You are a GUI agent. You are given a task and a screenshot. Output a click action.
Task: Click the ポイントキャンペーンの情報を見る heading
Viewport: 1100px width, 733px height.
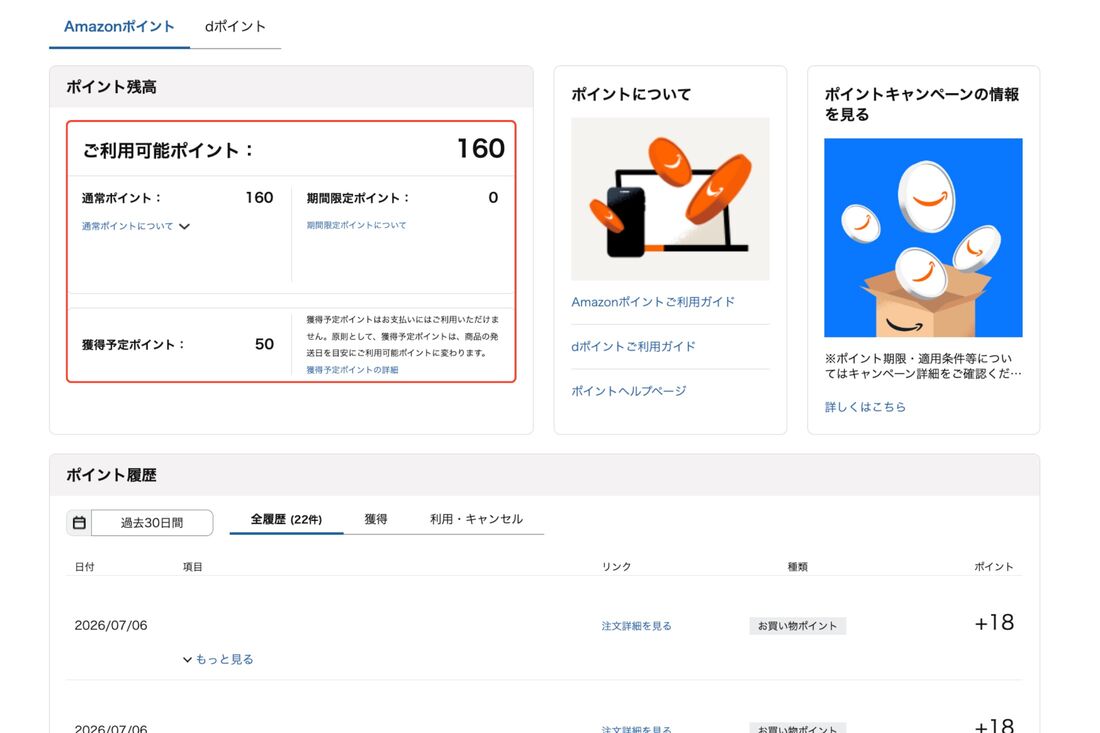922,105
